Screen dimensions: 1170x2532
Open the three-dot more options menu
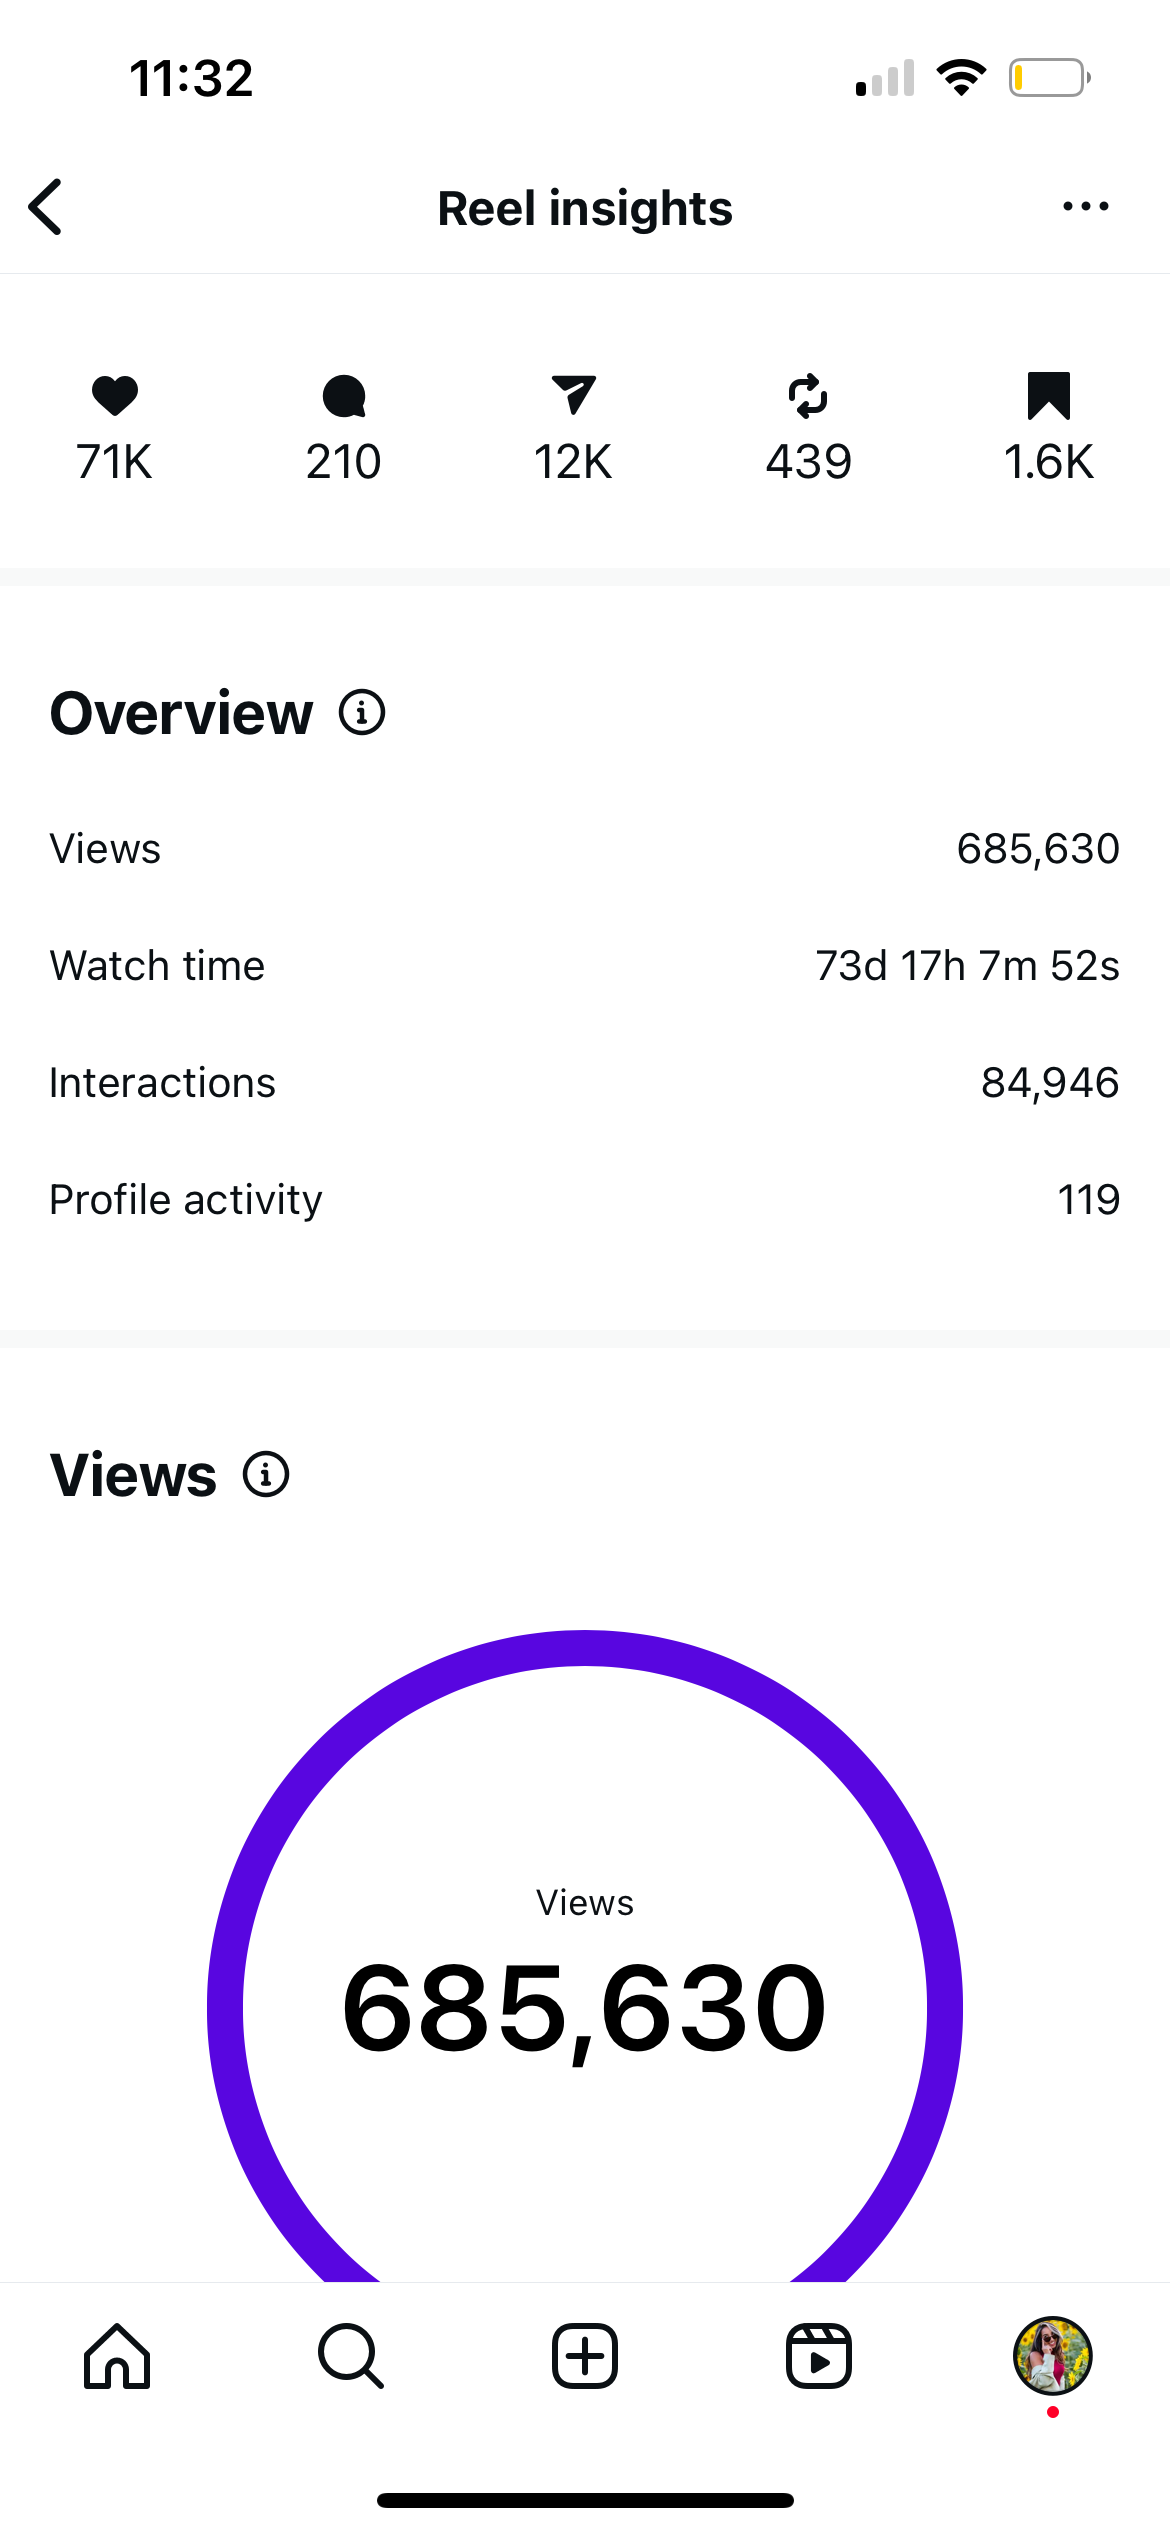(x=1085, y=207)
